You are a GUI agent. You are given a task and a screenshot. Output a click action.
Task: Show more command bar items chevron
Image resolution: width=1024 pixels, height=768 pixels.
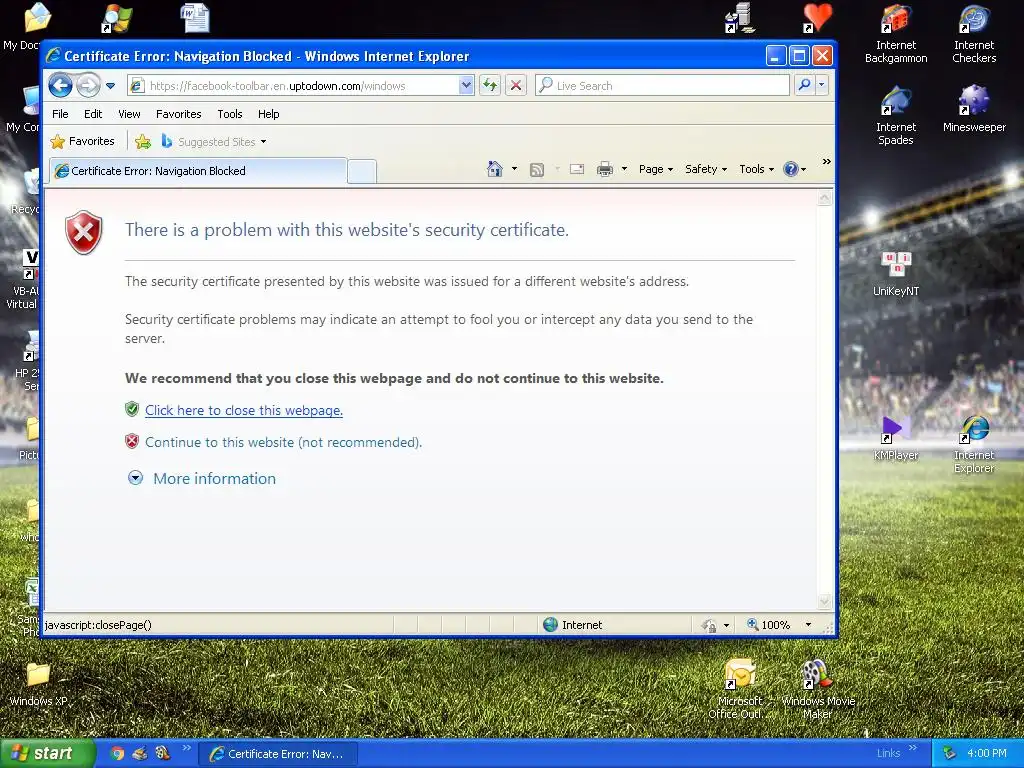[x=827, y=162]
